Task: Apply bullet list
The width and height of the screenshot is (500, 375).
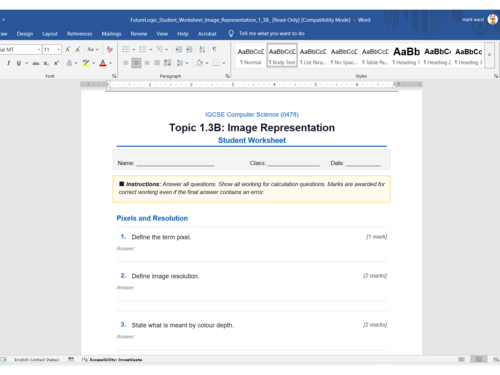Action: click(126, 50)
